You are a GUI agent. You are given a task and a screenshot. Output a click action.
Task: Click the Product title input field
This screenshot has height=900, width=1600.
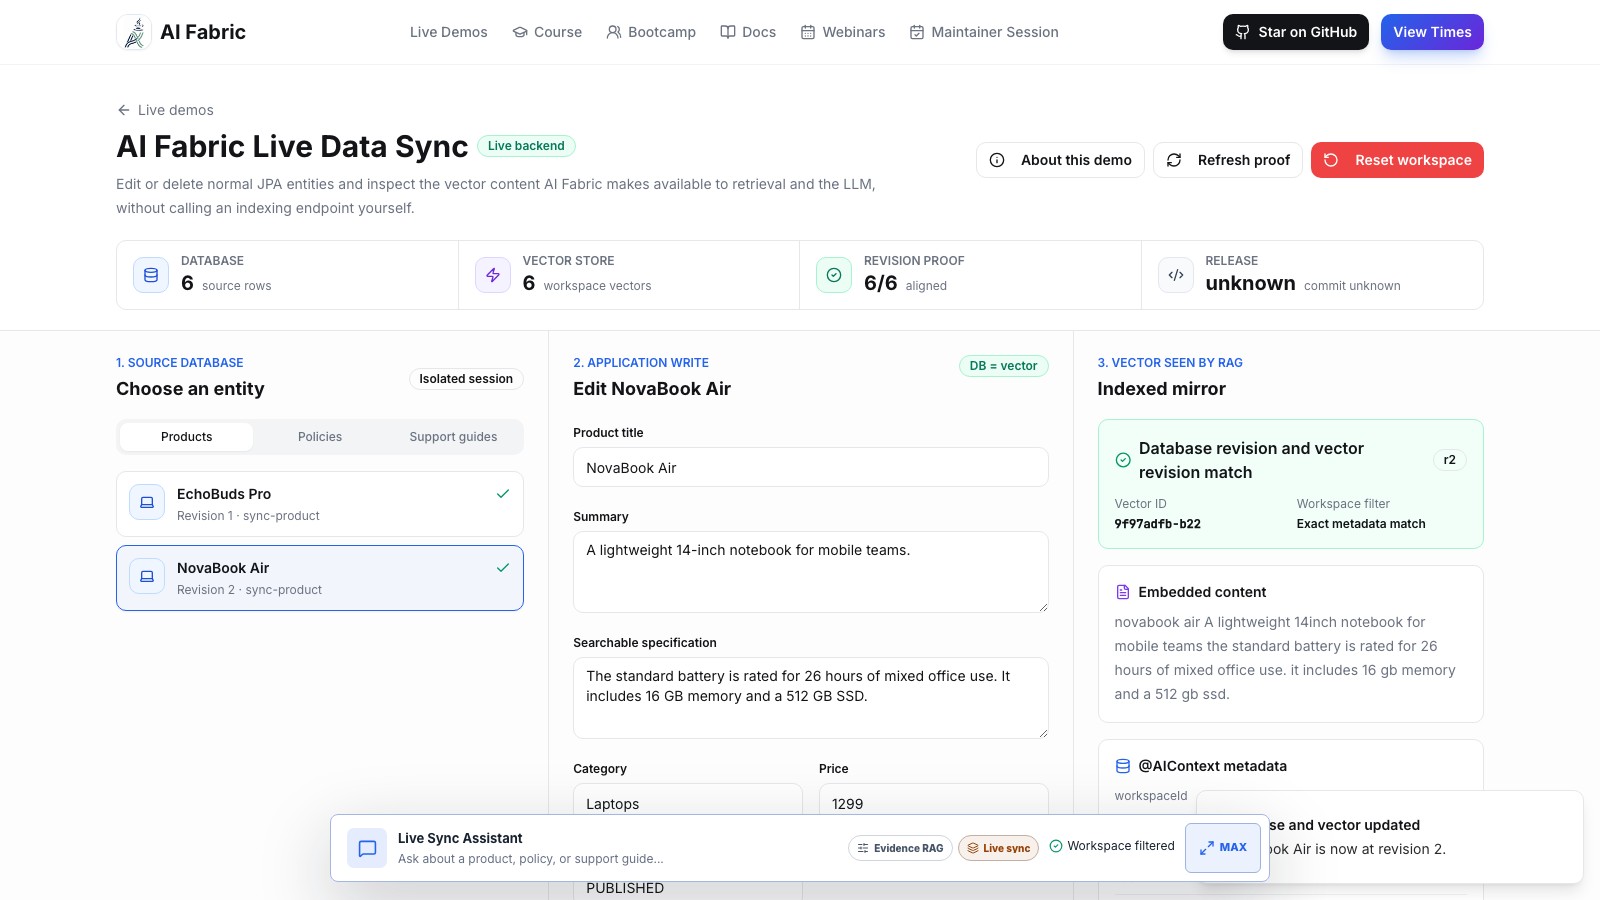(x=811, y=467)
